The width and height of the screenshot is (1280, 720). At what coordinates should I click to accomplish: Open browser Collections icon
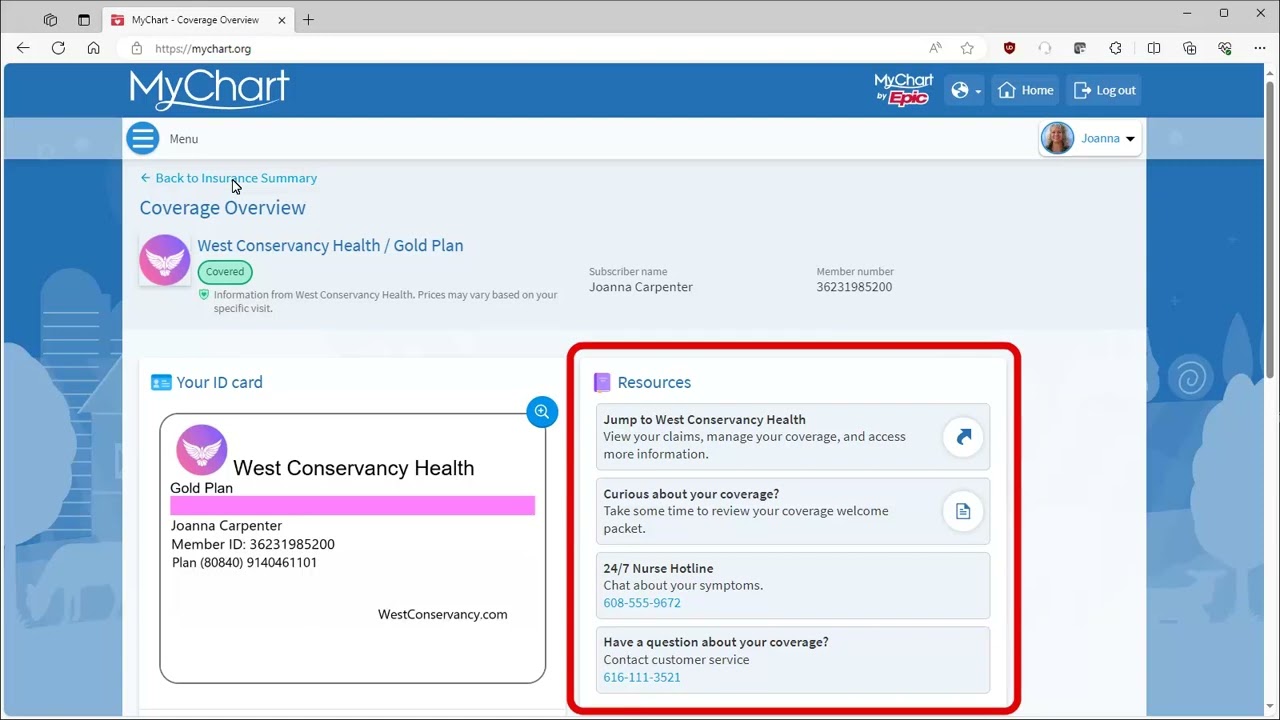pyautogui.click(x=1189, y=48)
